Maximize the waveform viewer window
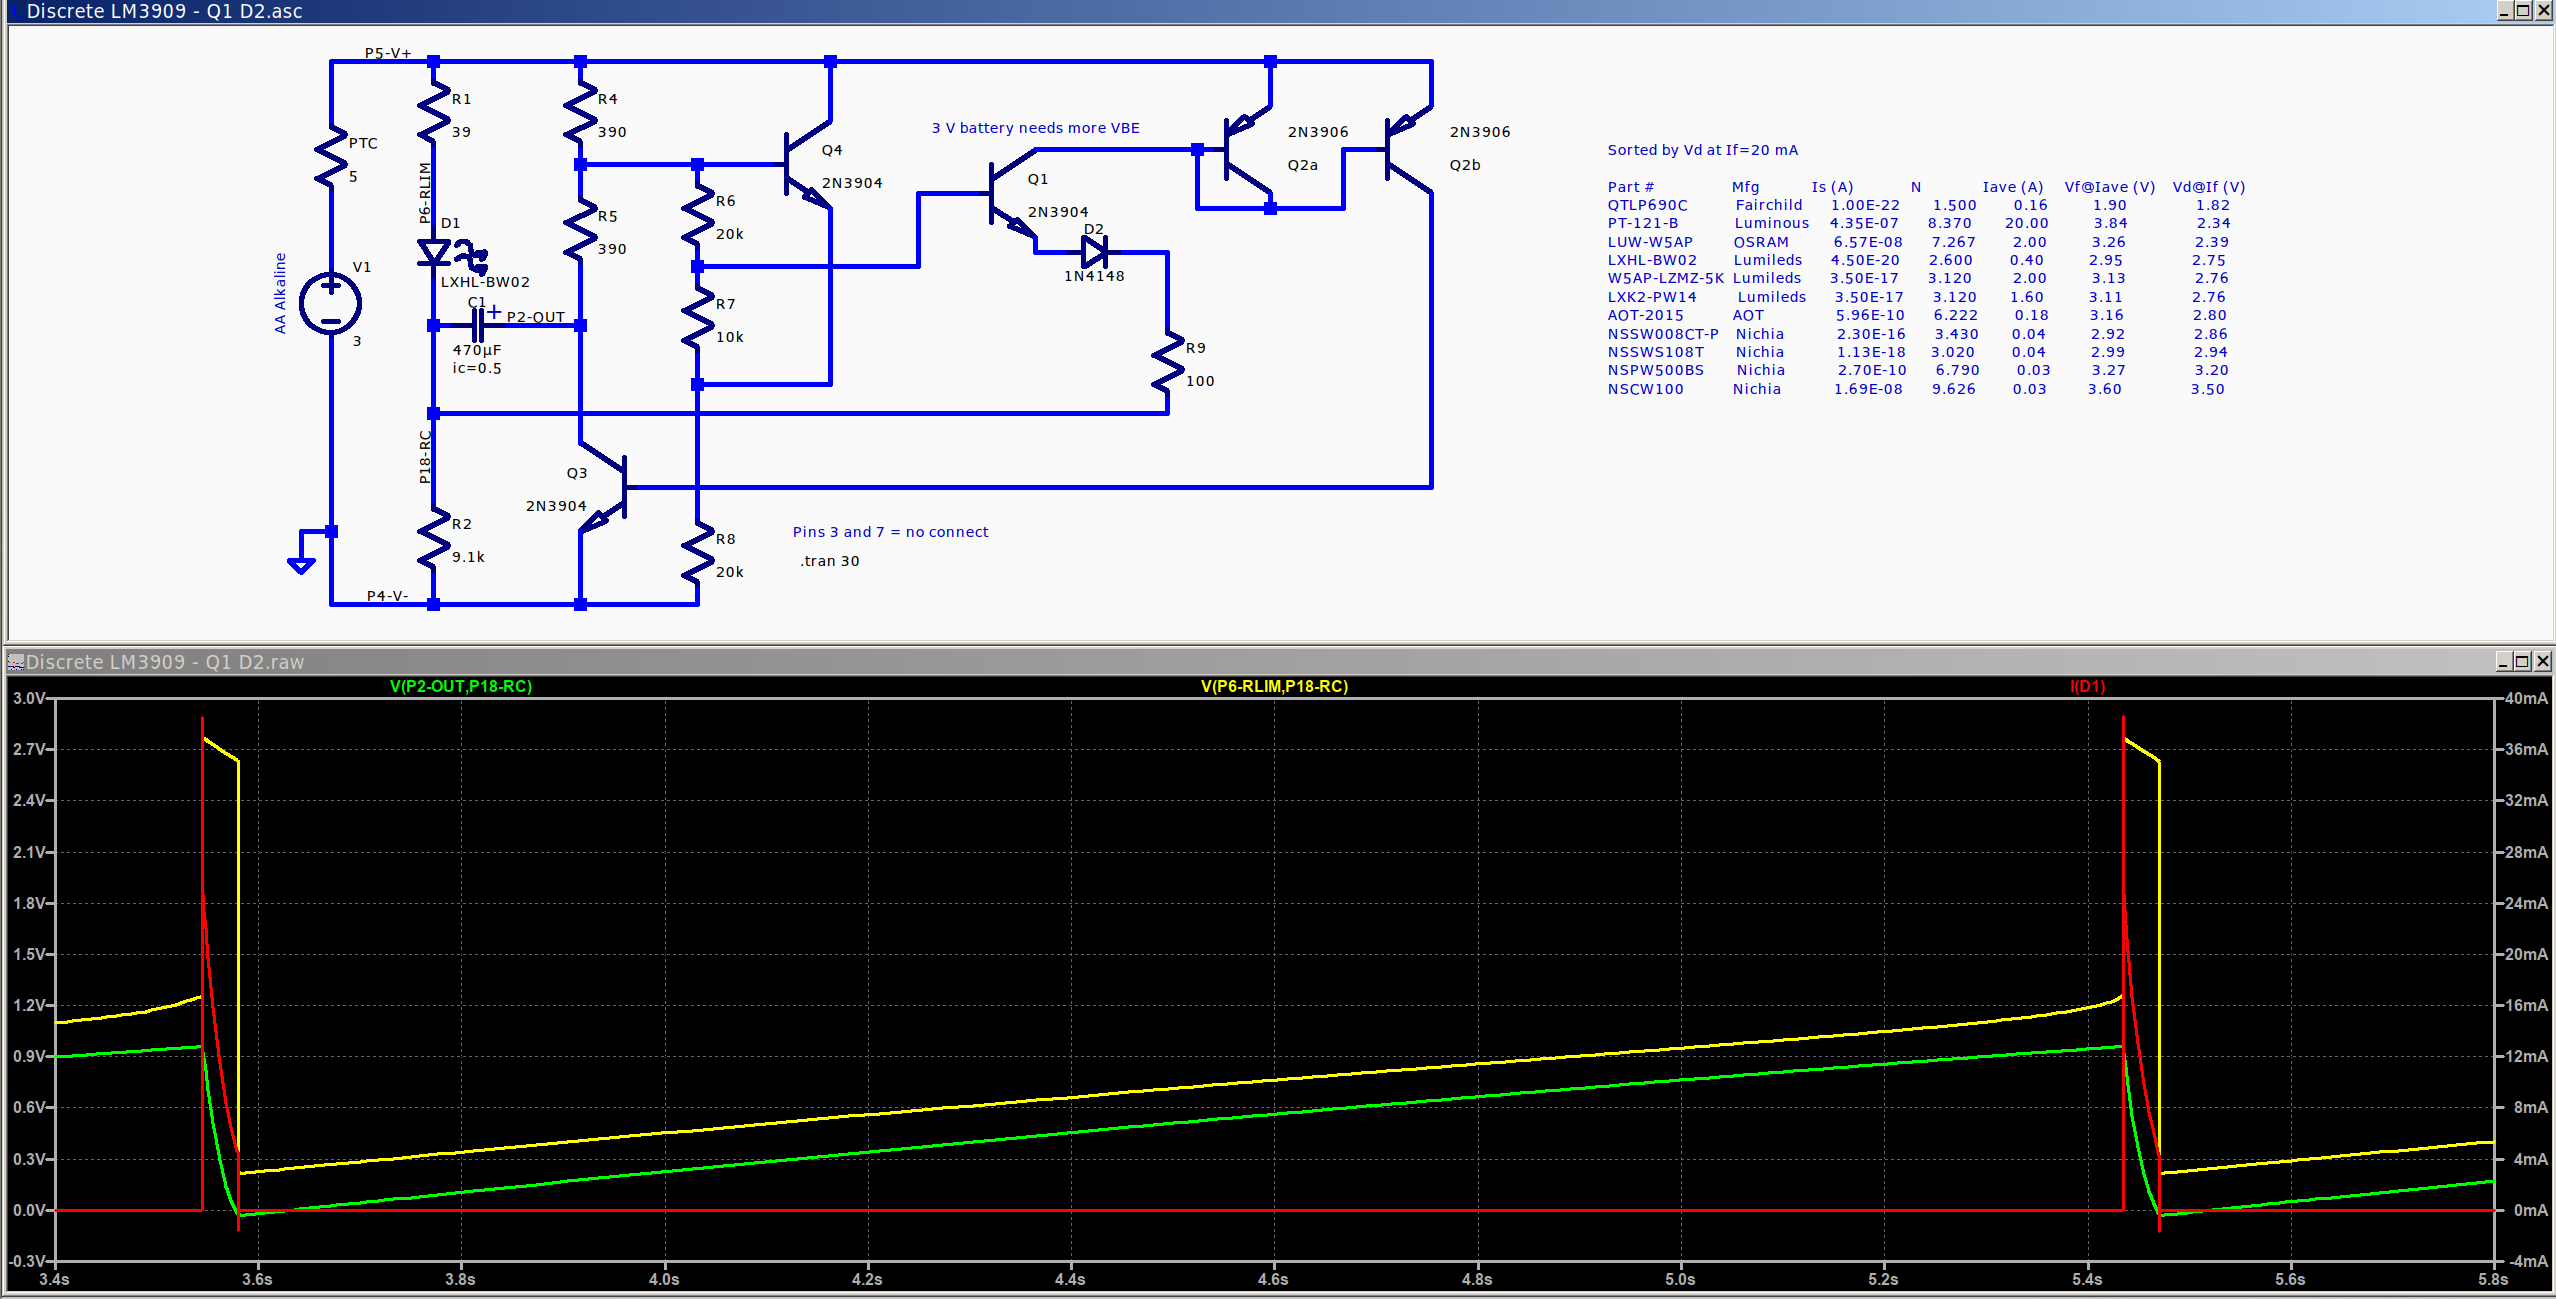2556x1300 pixels. tap(2522, 661)
